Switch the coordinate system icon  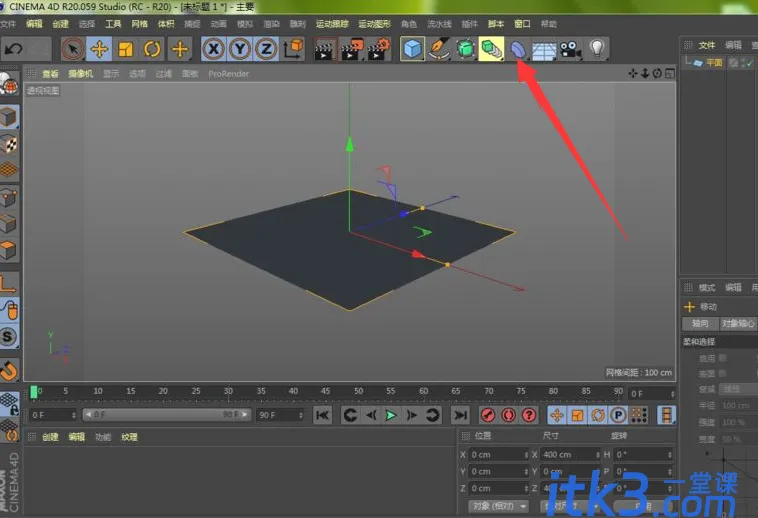click(293, 49)
